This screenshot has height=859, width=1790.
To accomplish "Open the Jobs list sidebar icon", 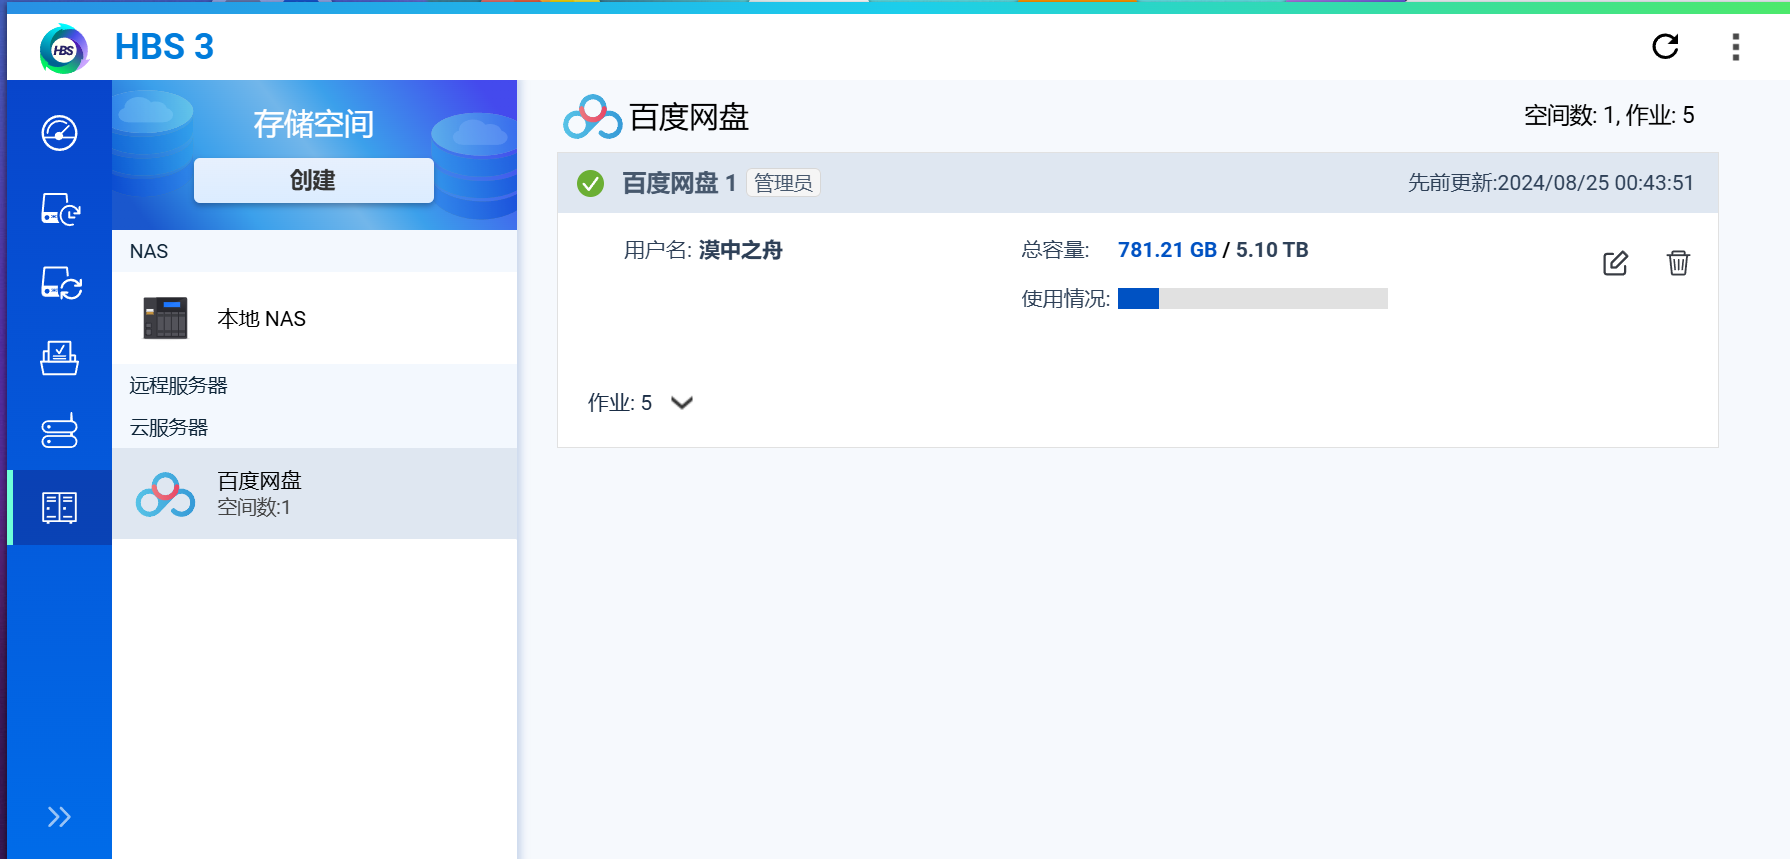I will 59,358.
